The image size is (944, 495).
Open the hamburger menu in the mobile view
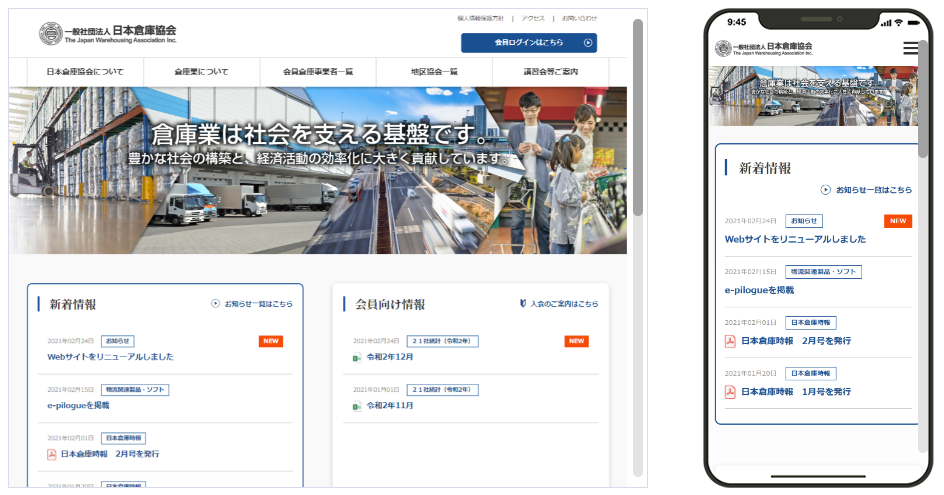(x=911, y=48)
